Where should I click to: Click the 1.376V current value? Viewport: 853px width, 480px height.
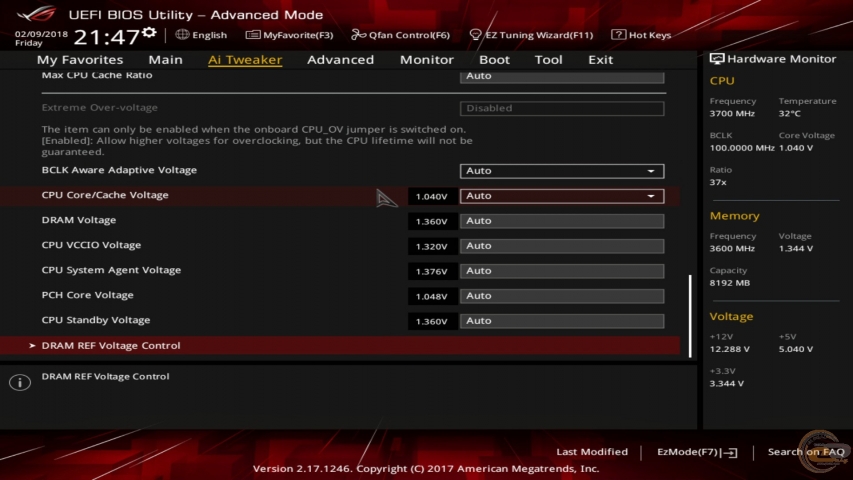click(x=431, y=272)
